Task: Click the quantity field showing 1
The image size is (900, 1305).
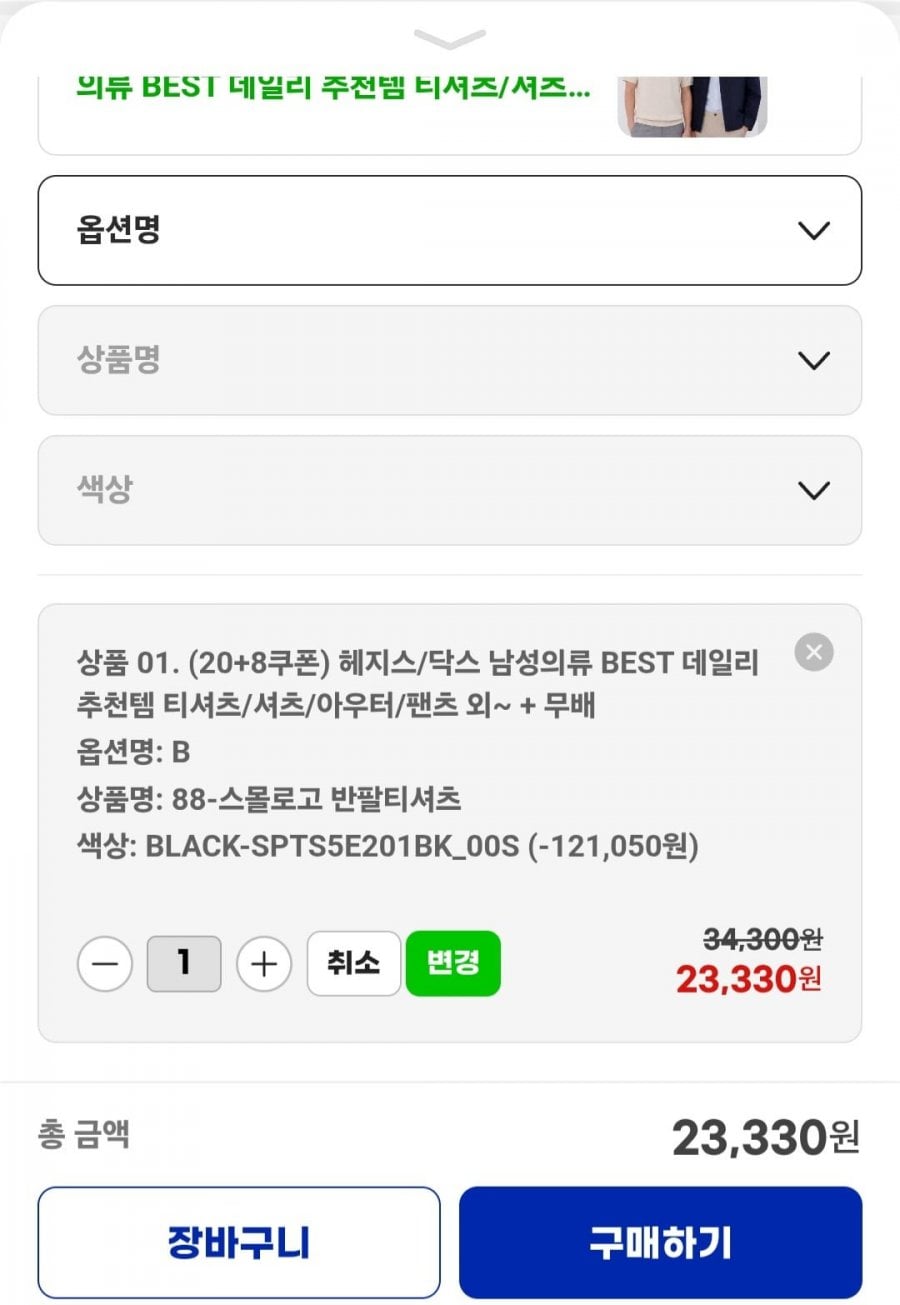Action: 184,964
